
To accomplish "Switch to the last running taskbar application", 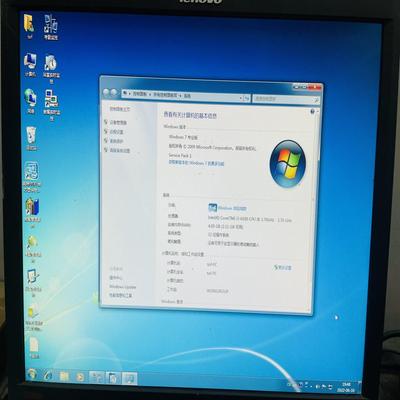I will click(129, 379).
